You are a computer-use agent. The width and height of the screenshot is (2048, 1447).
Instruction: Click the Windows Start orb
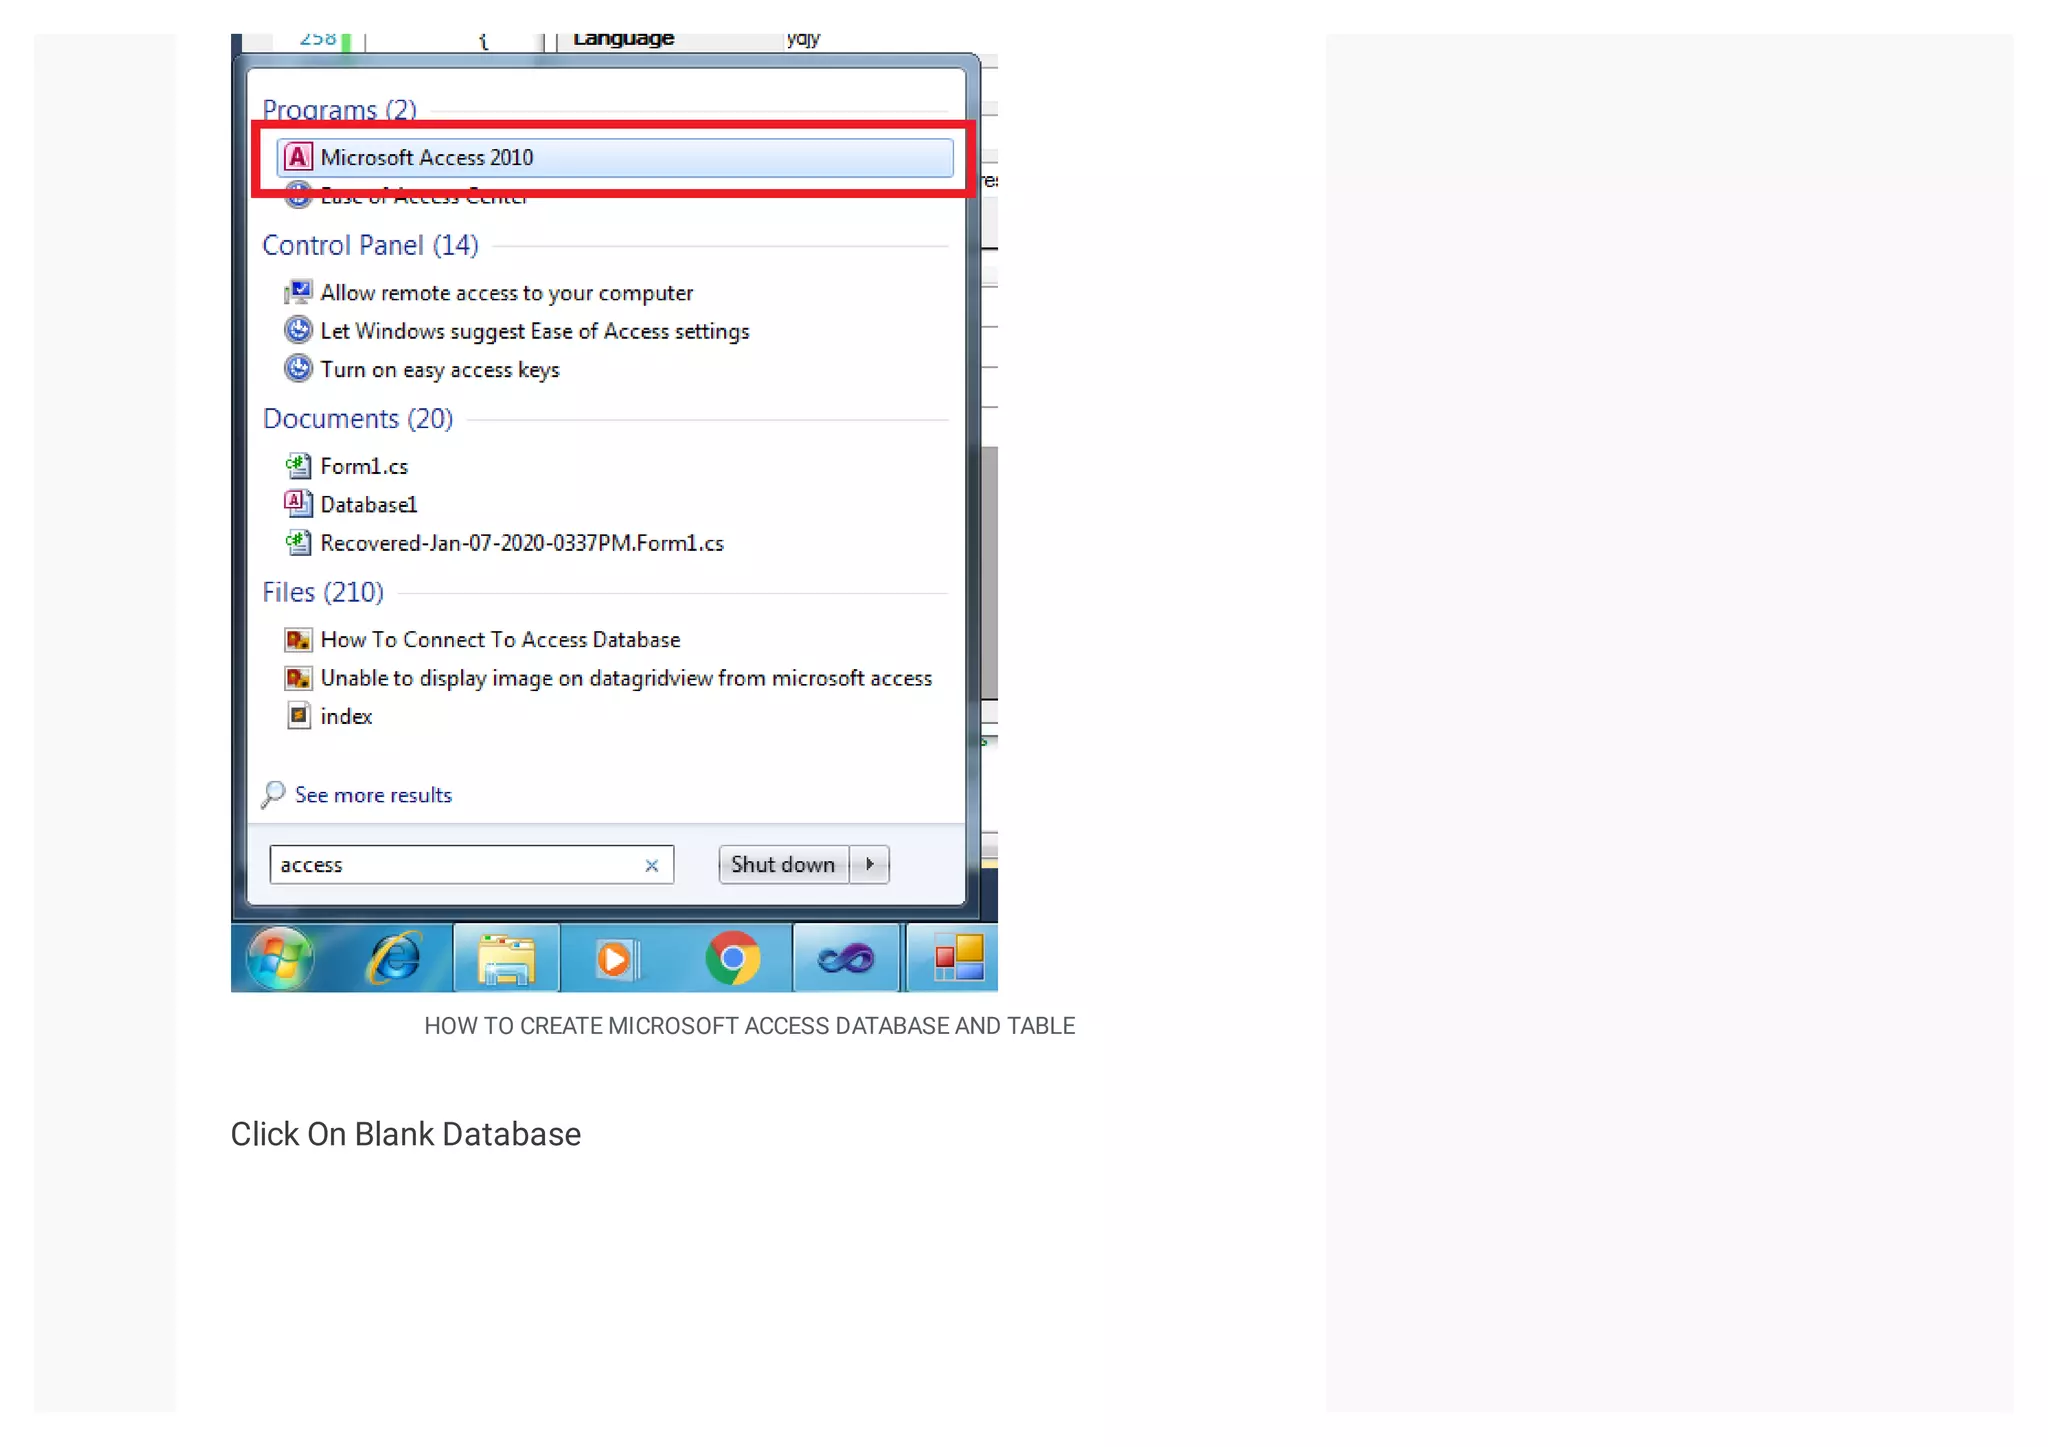point(281,958)
